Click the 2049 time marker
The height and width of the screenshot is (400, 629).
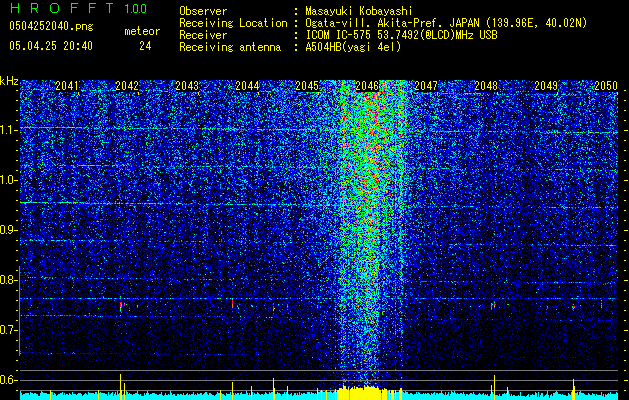[546, 86]
